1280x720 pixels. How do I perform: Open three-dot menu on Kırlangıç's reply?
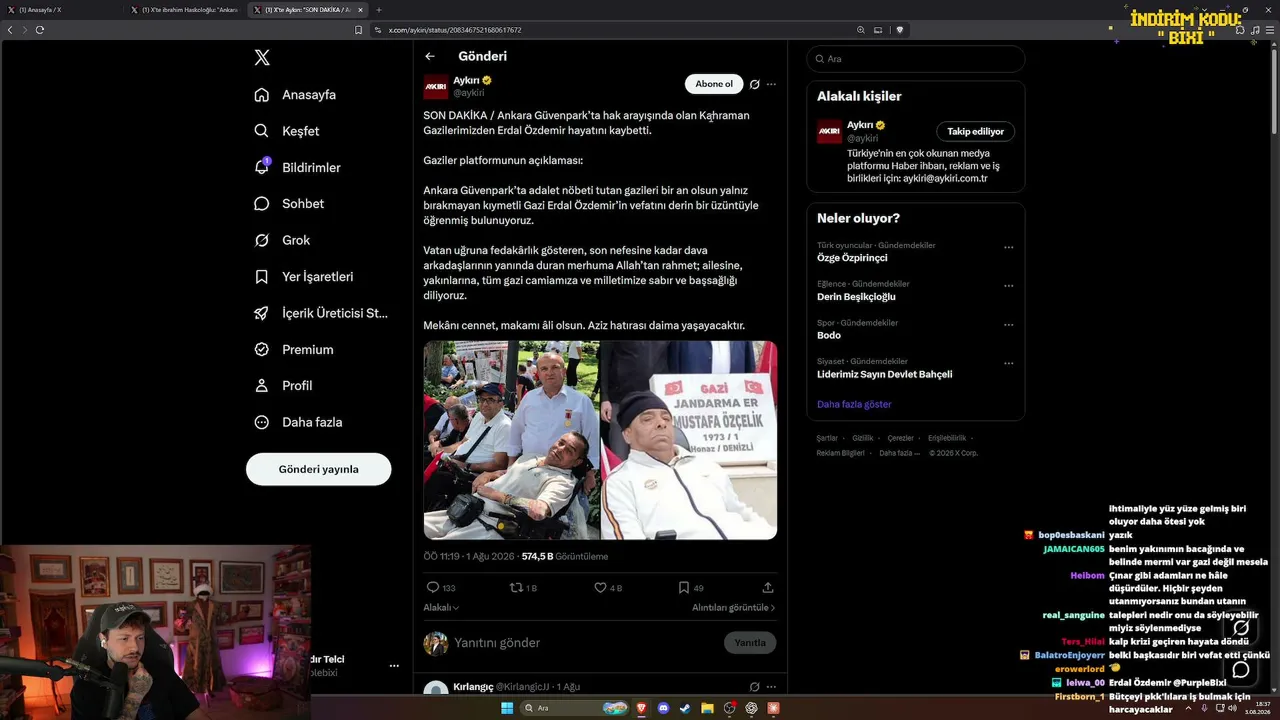[771, 687]
